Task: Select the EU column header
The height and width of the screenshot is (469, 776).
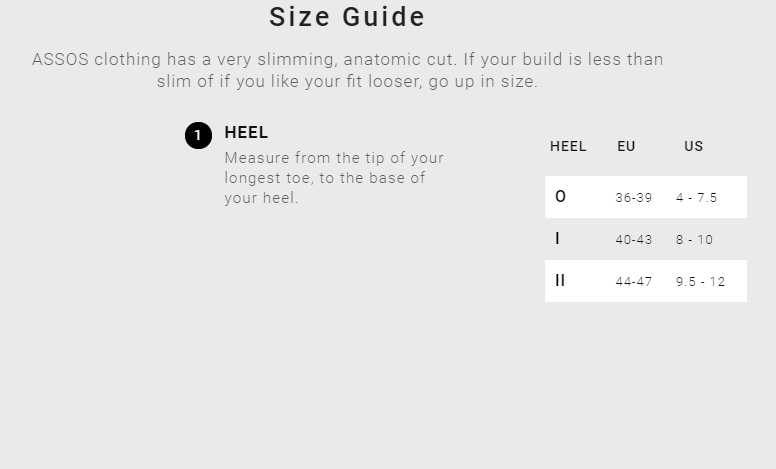Action: tap(626, 146)
